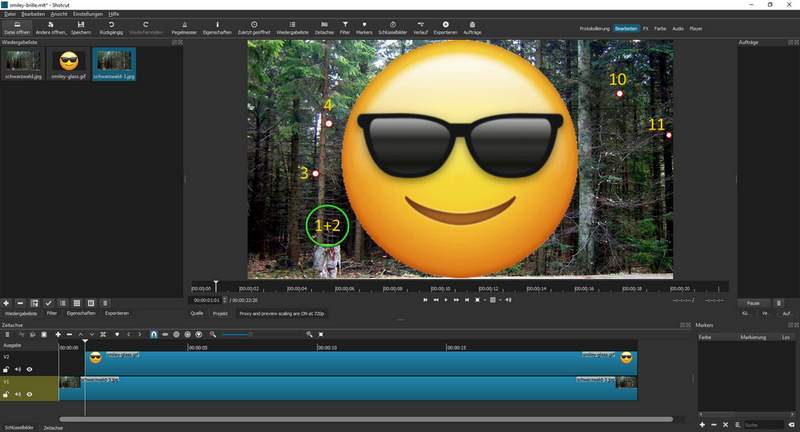Open the Einstellungen menu
800x432 pixels.
[86, 15]
